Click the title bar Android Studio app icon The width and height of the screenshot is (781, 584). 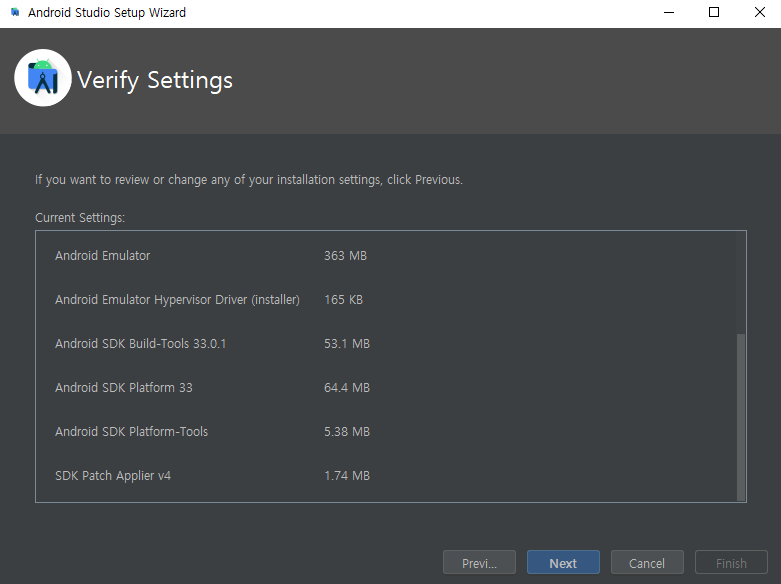(15, 12)
